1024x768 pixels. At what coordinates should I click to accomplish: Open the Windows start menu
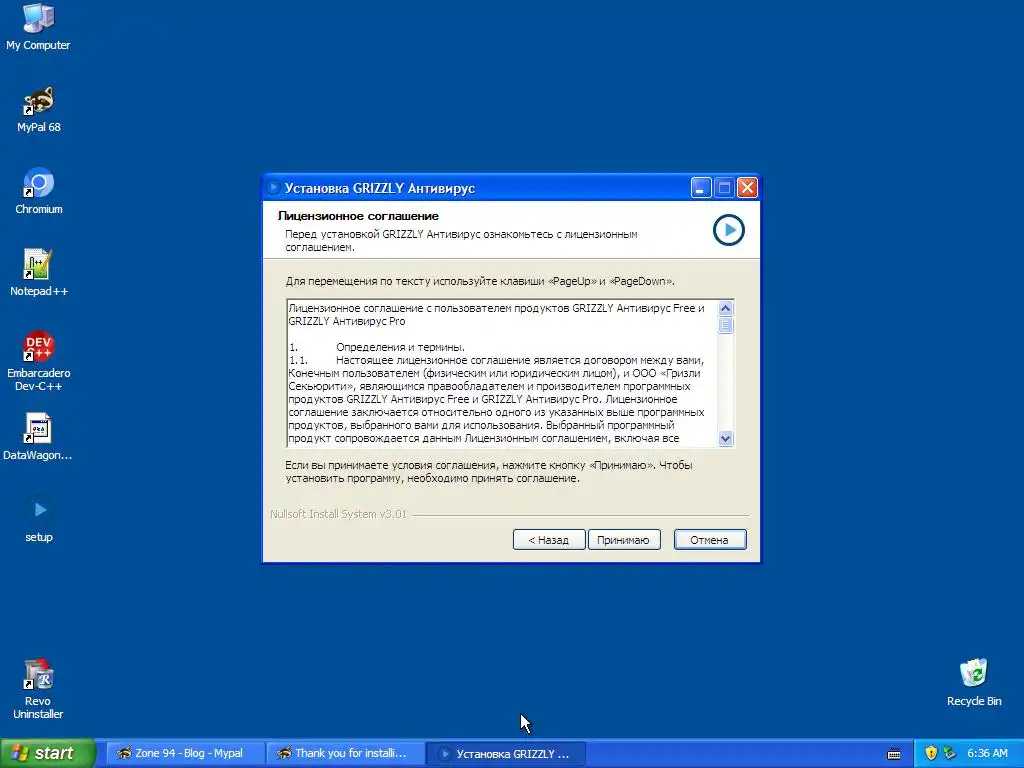pyautogui.click(x=47, y=753)
